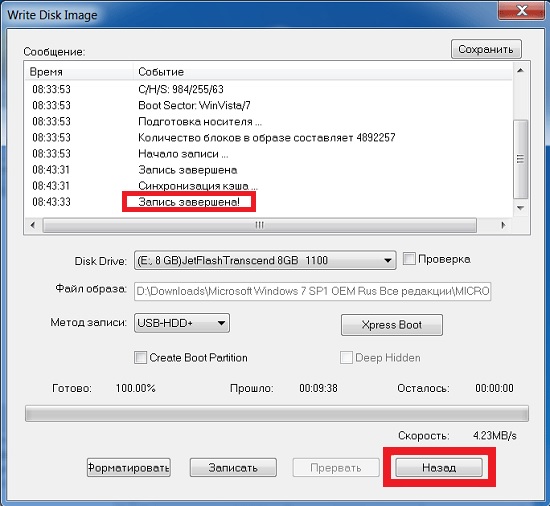Open the Метод записи USB-HDD+ dropdown
This screenshot has width=550, height=506.
[x=182, y=323]
